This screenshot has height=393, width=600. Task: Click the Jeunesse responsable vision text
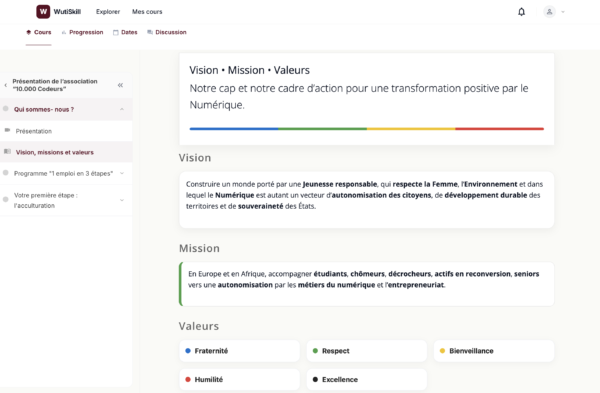pyautogui.click(x=340, y=184)
